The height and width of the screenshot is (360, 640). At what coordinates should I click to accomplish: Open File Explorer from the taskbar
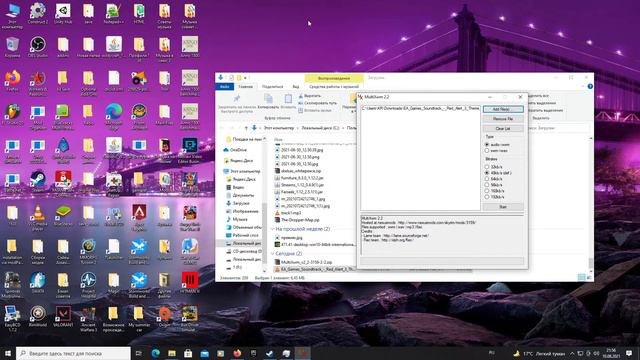172,353
